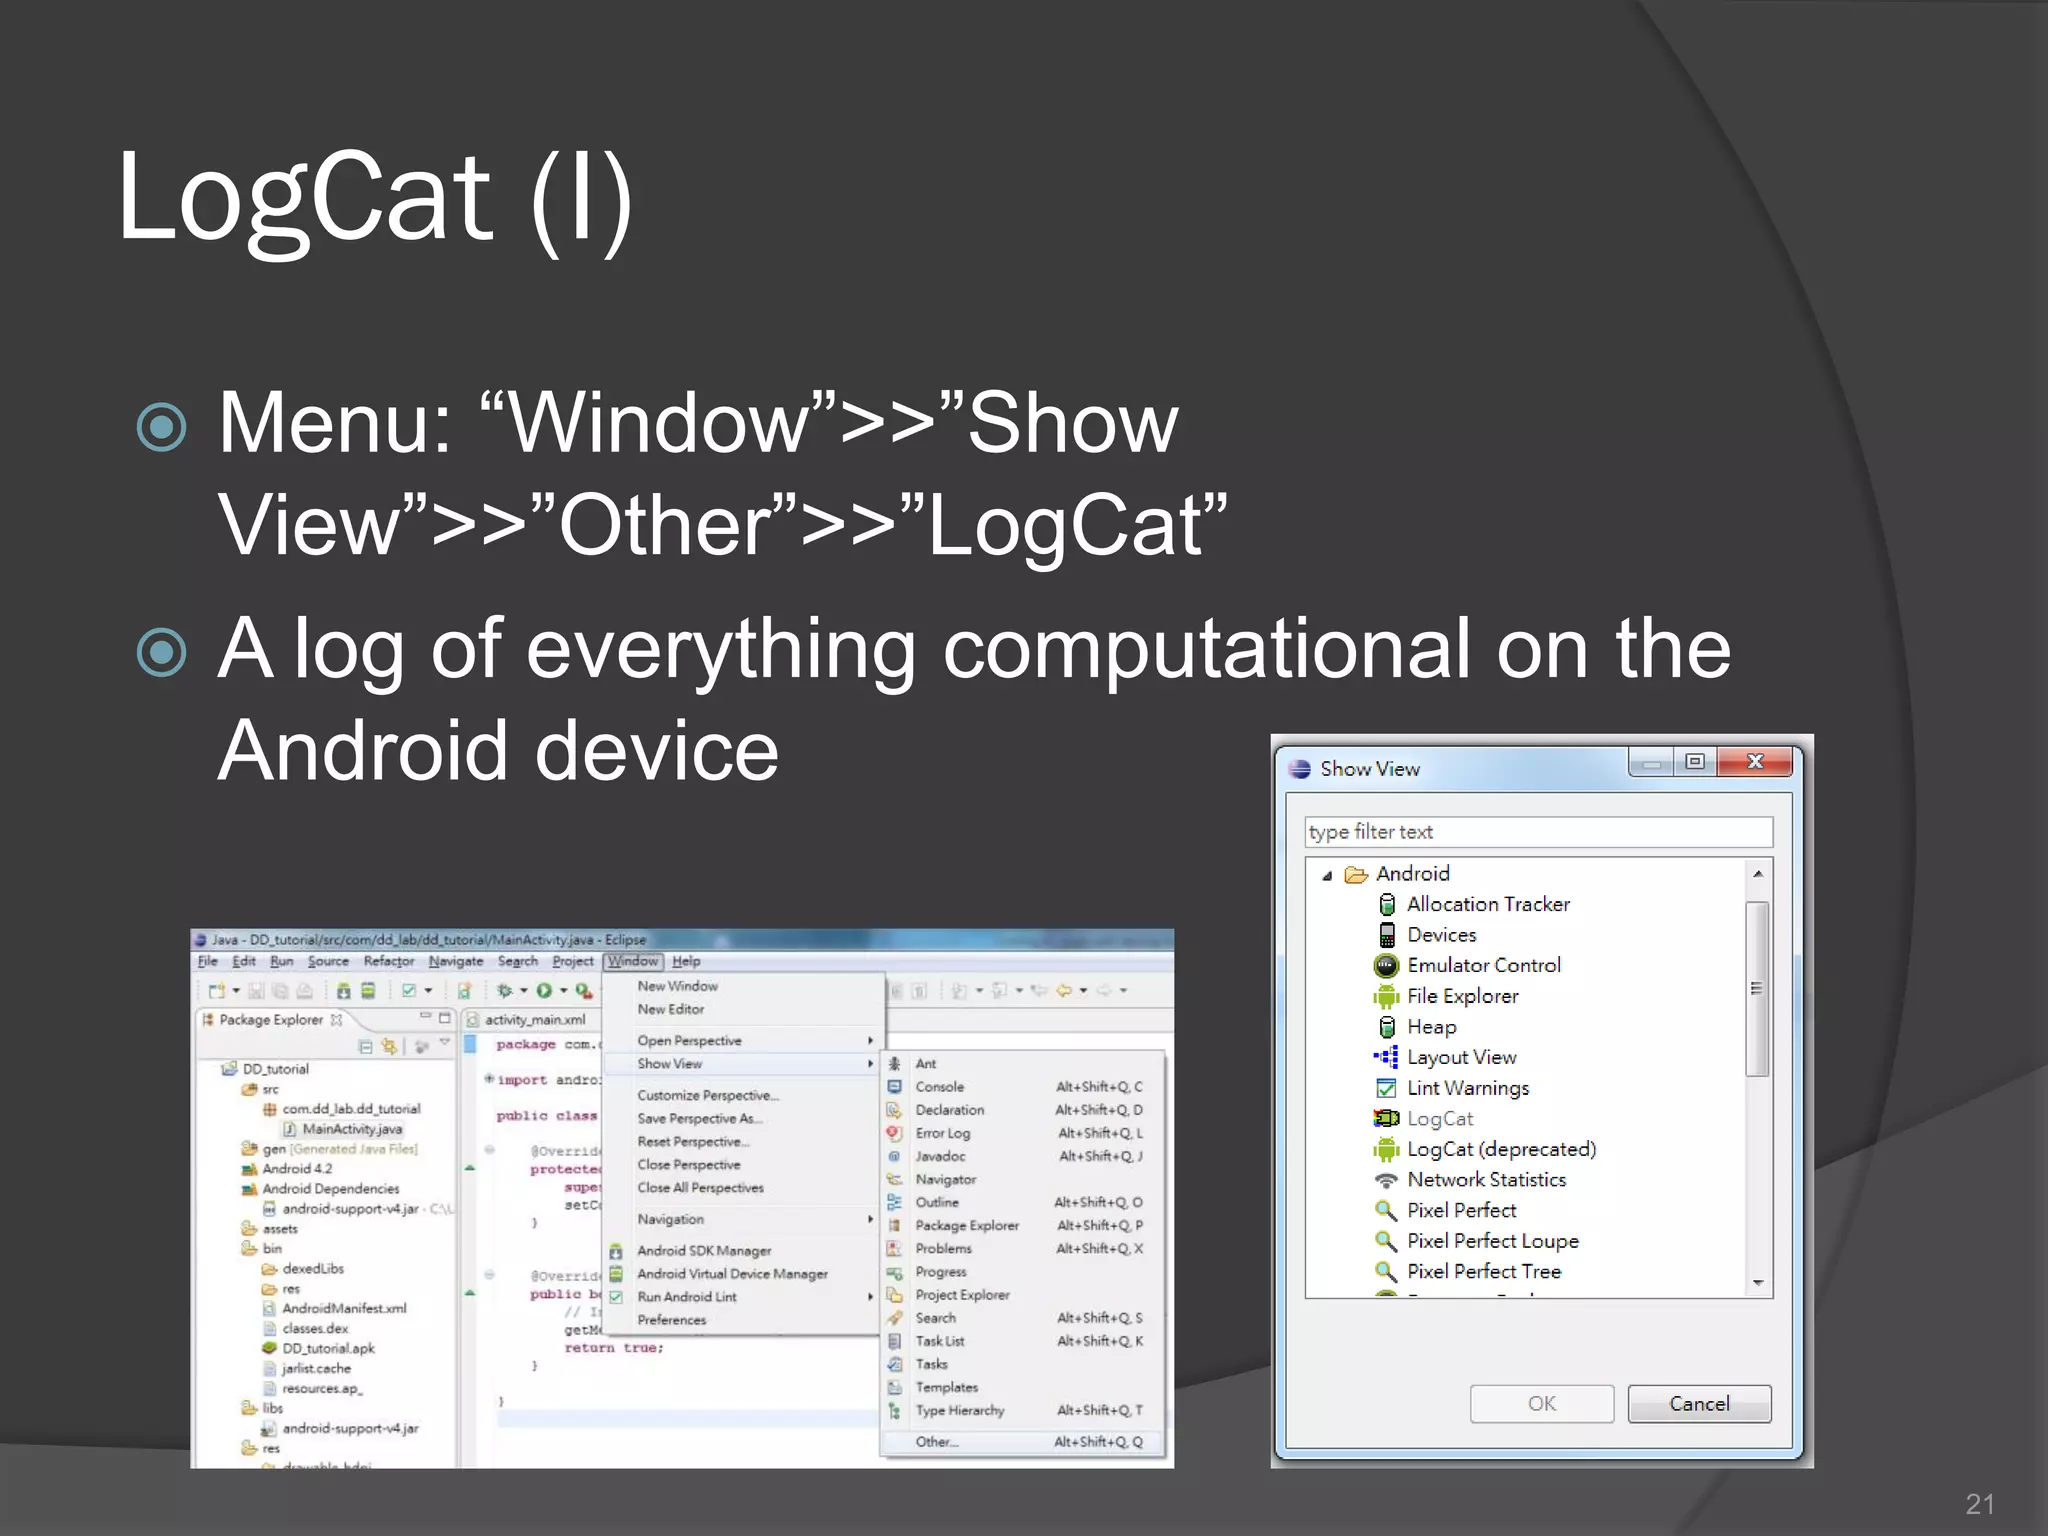
Task: Select the Network Statistics wifi icon
Action: [x=1386, y=1180]
